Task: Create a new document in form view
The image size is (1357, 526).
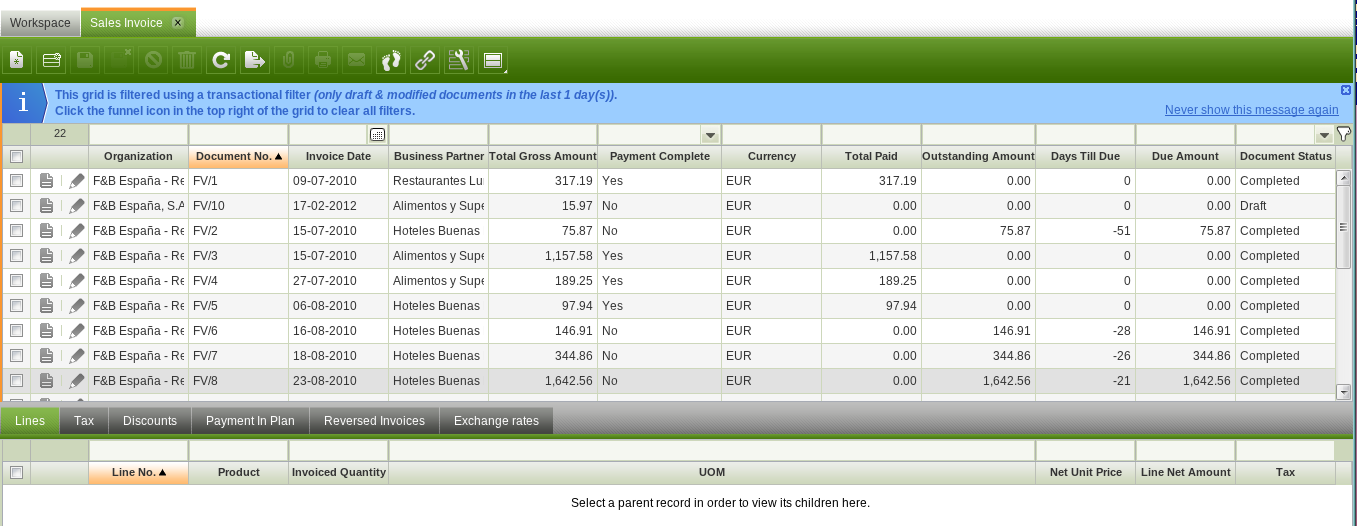Action: 17,61
